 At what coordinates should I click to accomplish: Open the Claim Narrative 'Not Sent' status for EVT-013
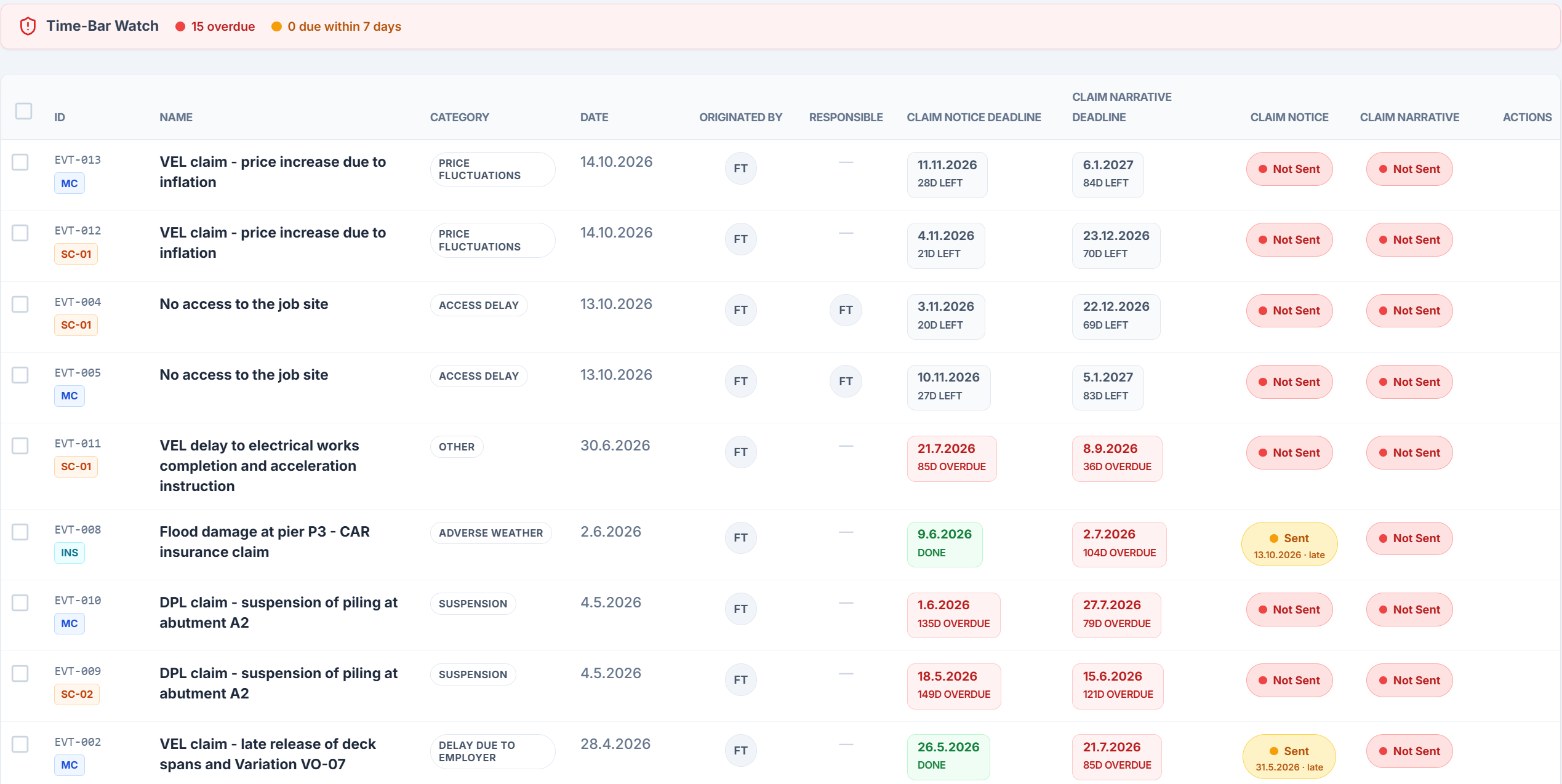1409,169
